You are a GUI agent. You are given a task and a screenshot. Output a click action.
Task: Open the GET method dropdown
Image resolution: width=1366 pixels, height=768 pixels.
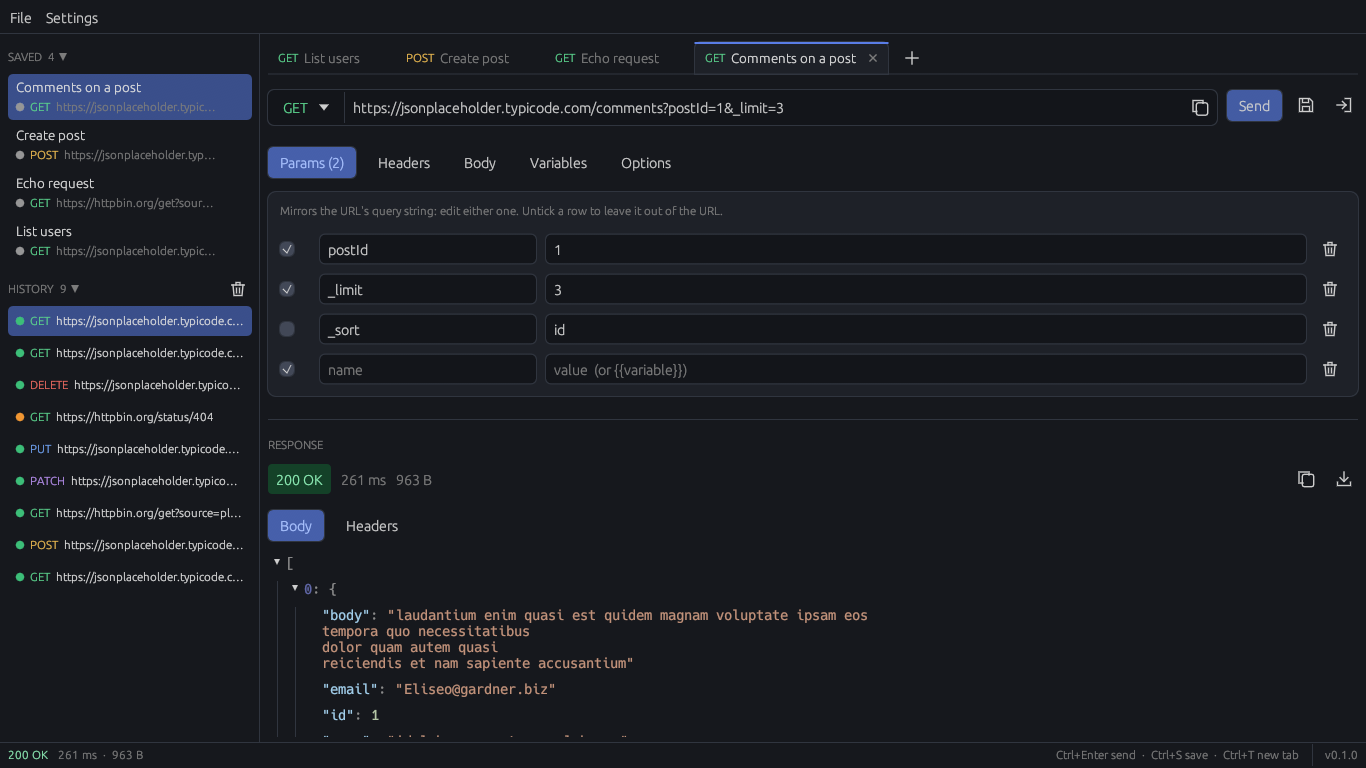[306, 107]
